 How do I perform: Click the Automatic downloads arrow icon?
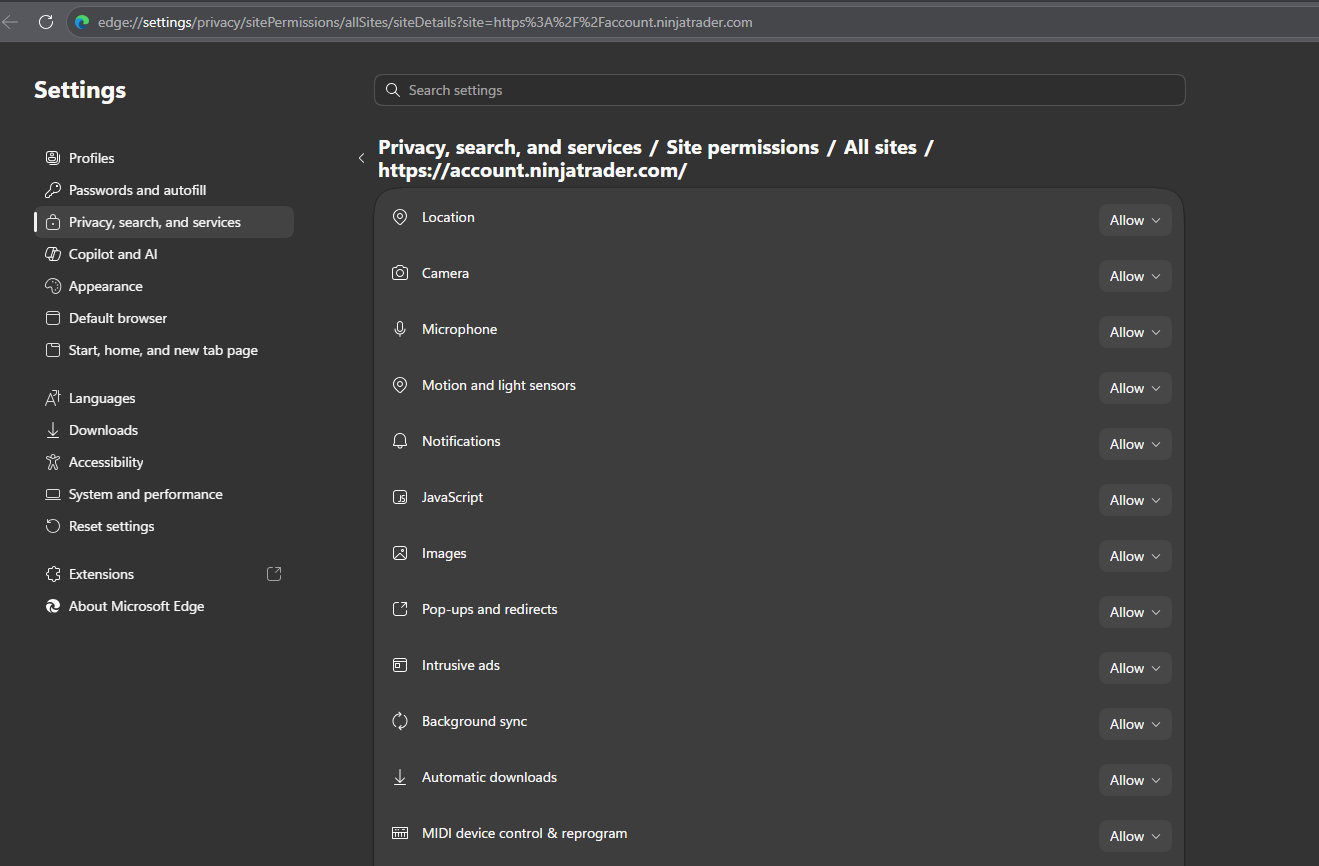click(400, 777)
